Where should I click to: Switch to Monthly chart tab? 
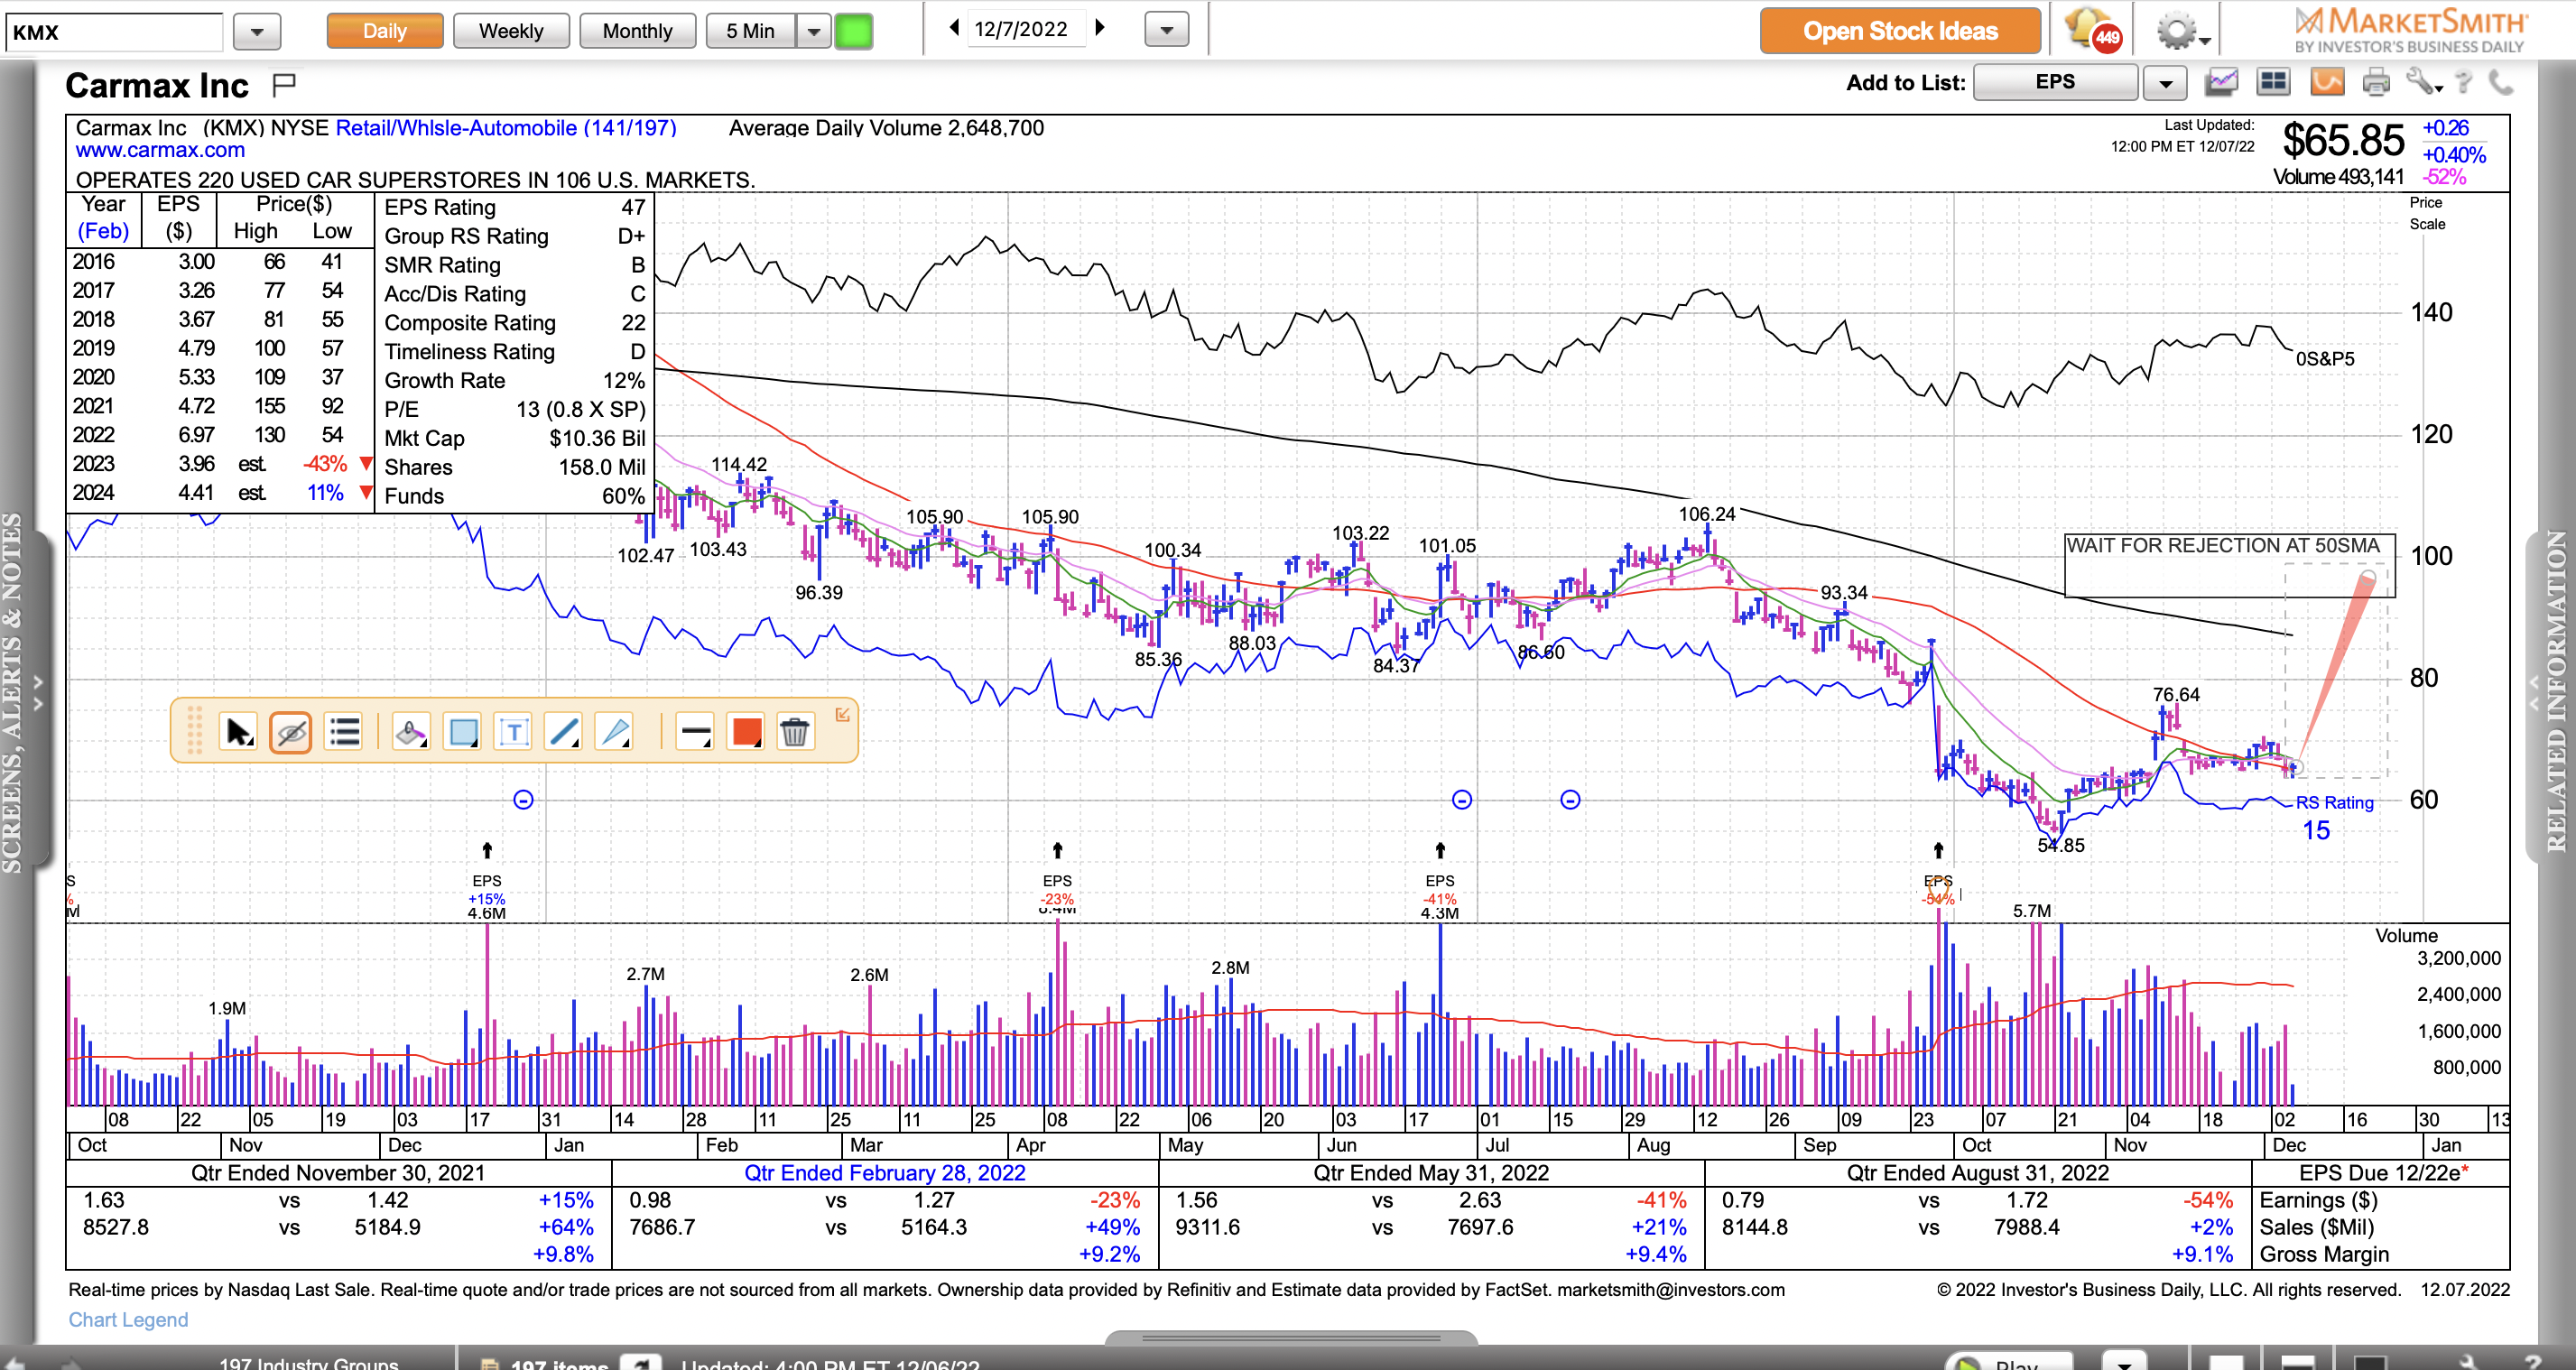click(x=638, y=31)
